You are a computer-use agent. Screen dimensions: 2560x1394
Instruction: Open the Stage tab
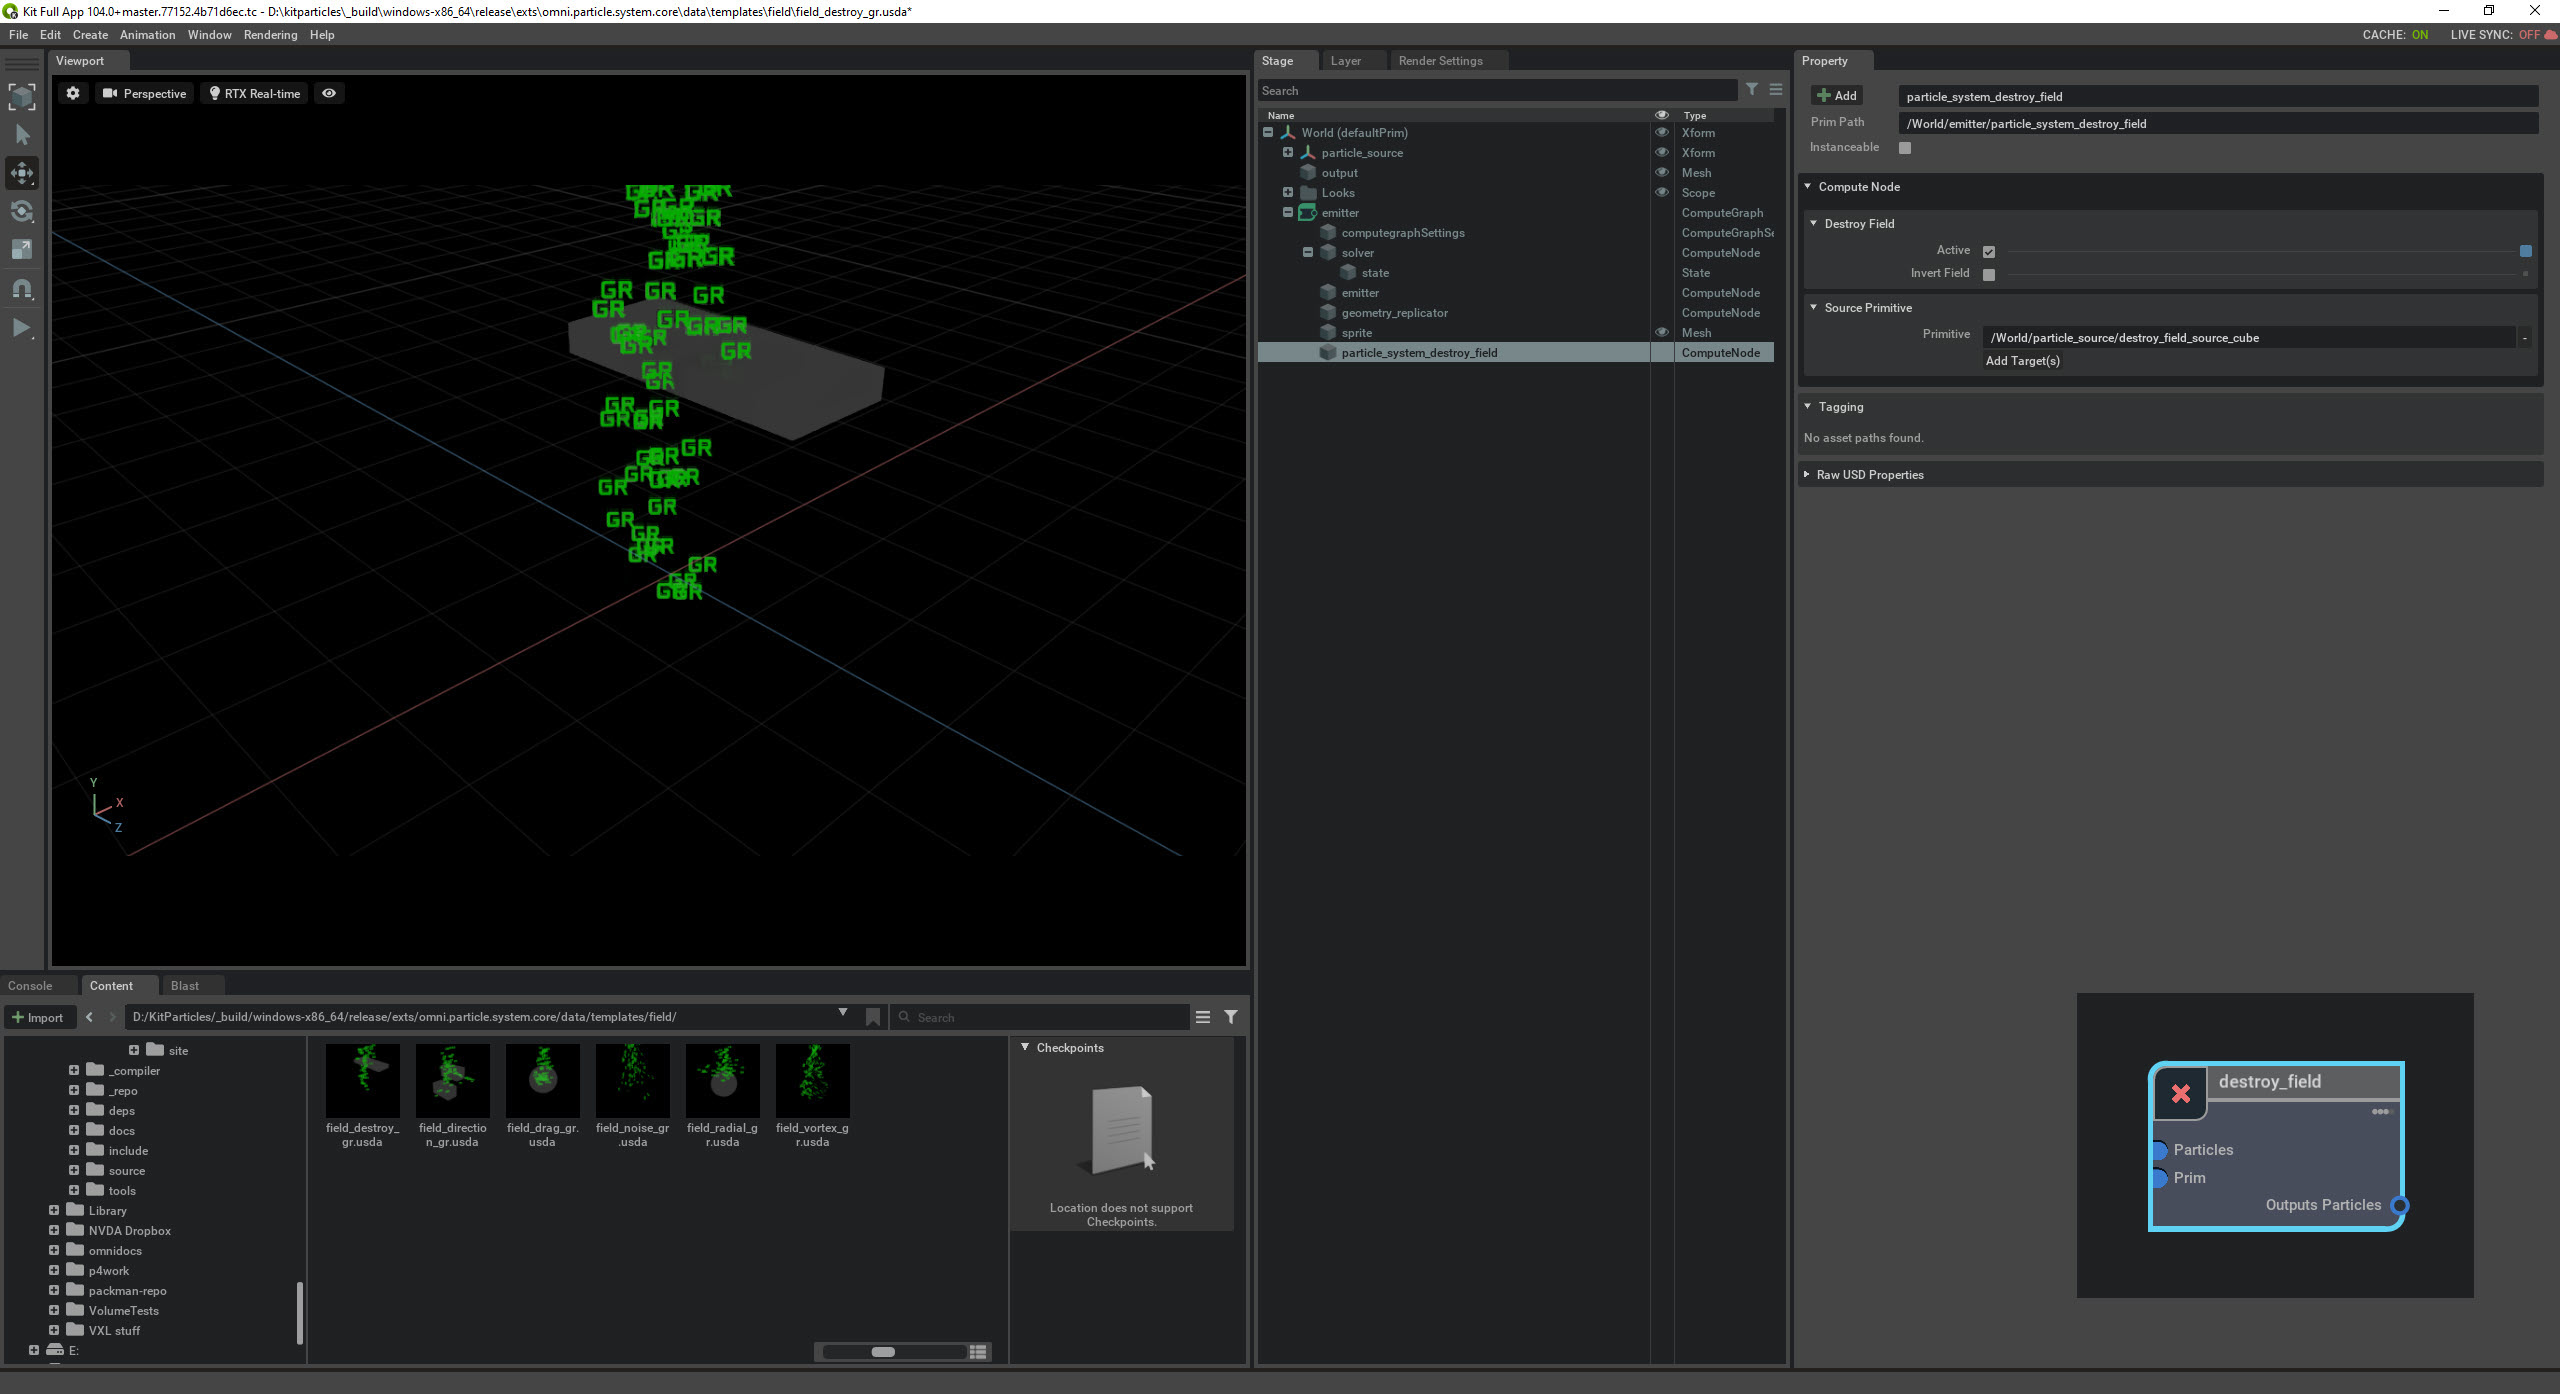1278,60
